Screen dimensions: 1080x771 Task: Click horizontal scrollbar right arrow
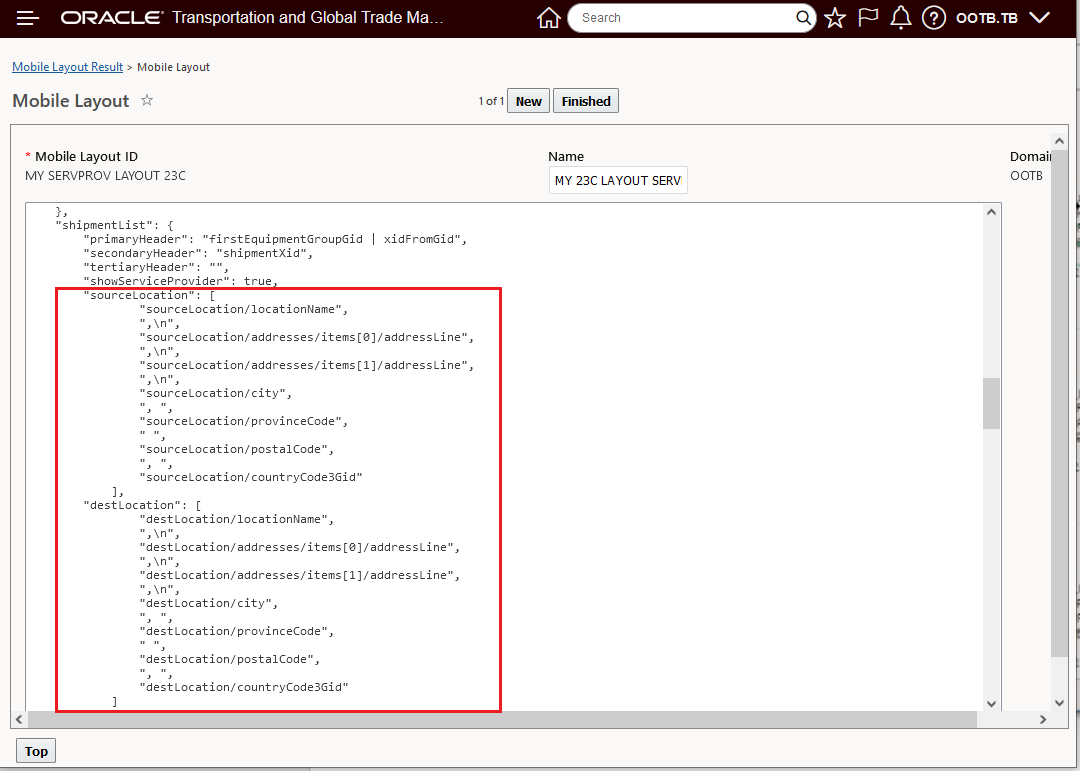click(x=1043, y=719)
